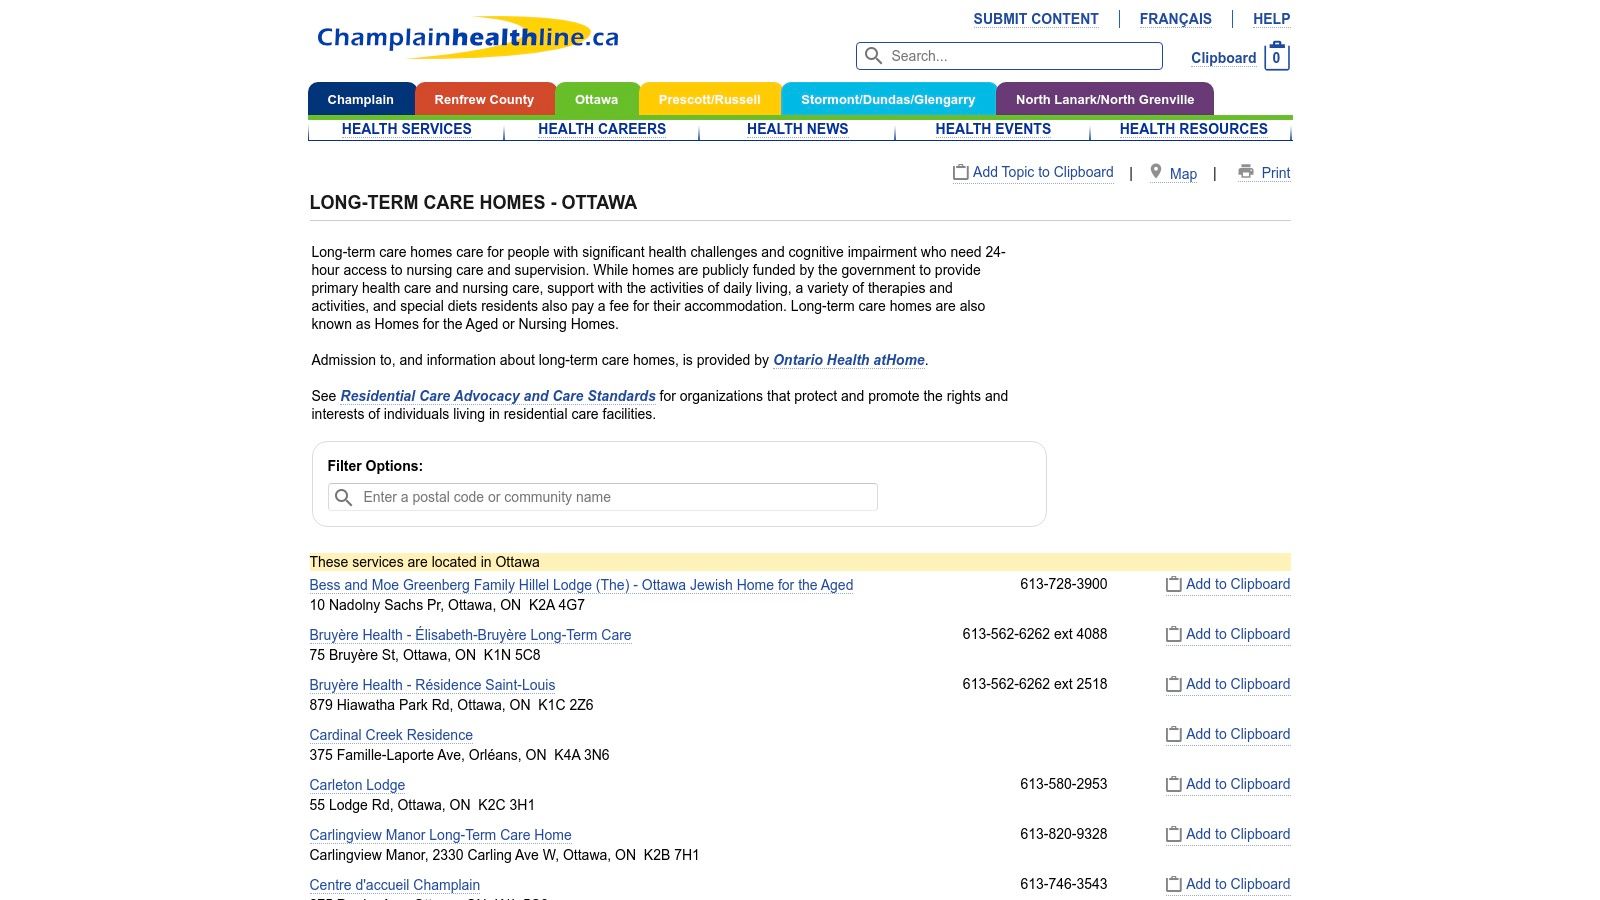The image size is (1600, 900).
Task: Click the phone number 613-562-6262 ext 4088
Action: (1035, 634)
